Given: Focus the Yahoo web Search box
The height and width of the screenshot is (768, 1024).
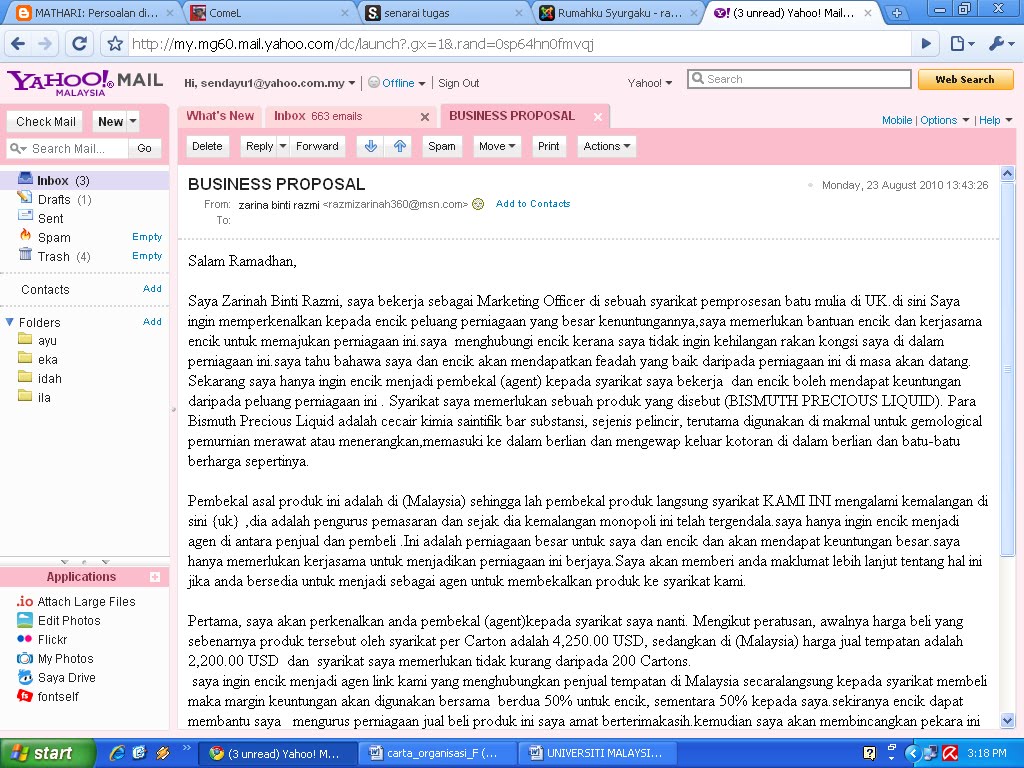Looking at the screenshot, I should pyautogui.click(x=799, y=79).
